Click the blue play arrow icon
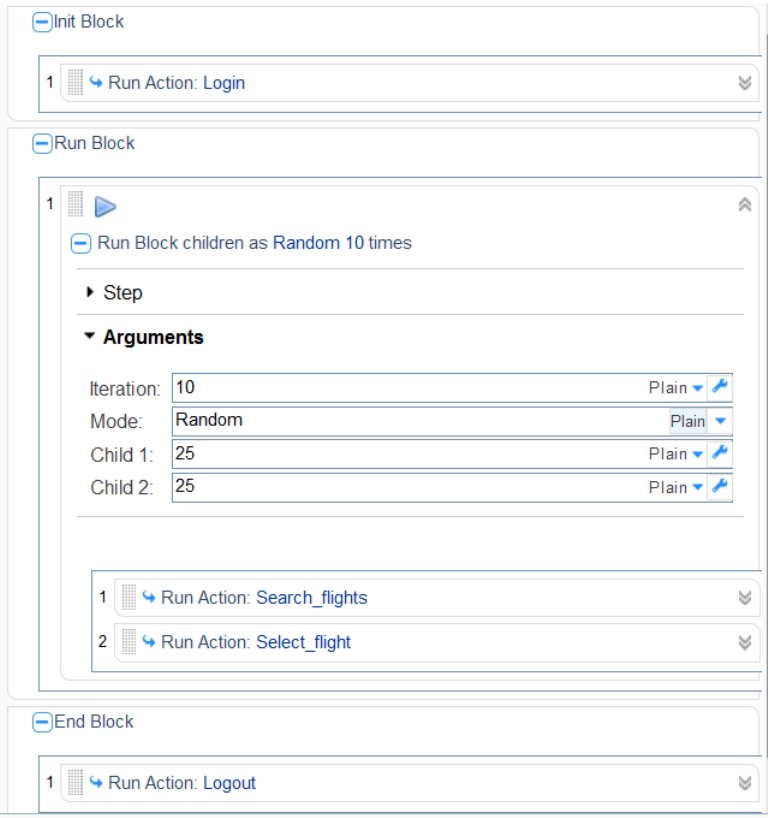This screenshot has width=768, height=818. coord(105,207)
